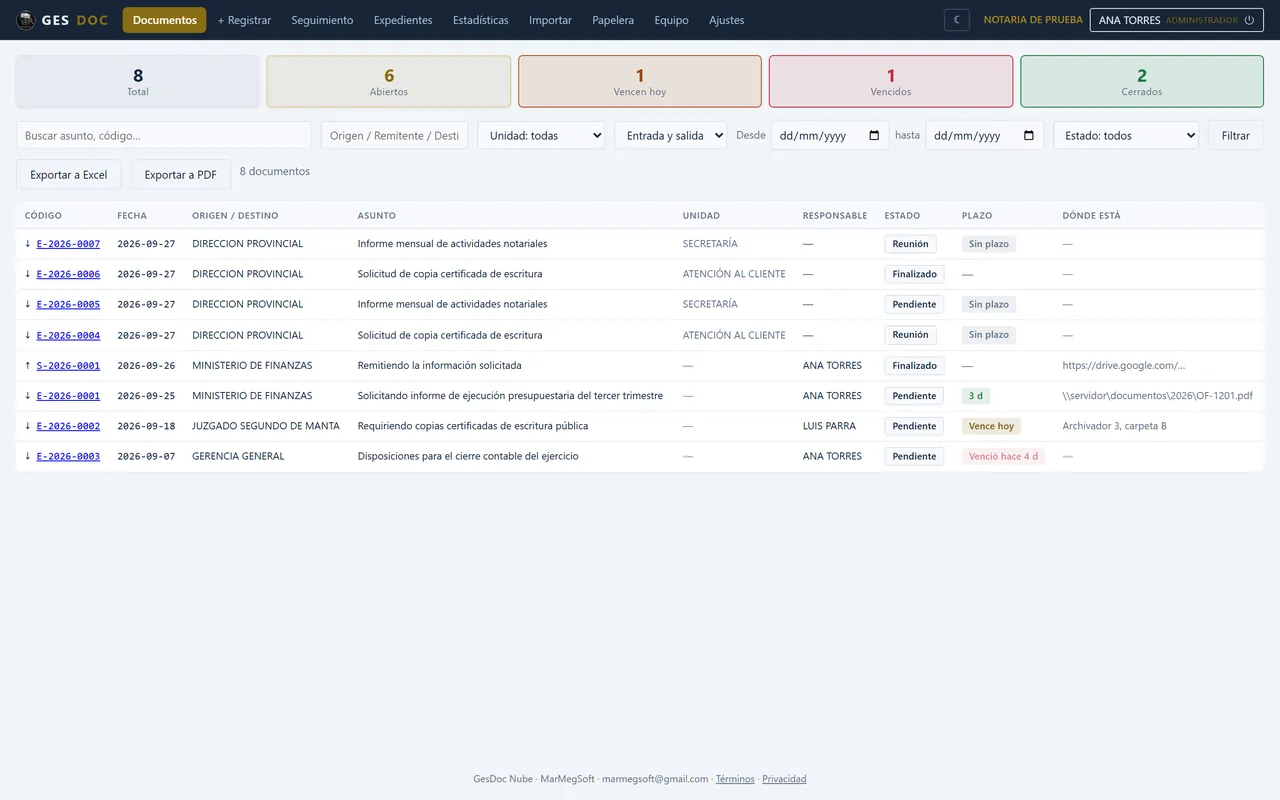Image resolution: width=1280 pixels, height=800 pixels.
Task: Click the Venció hace 4 d badge
Action: (x=1003, y=456)
